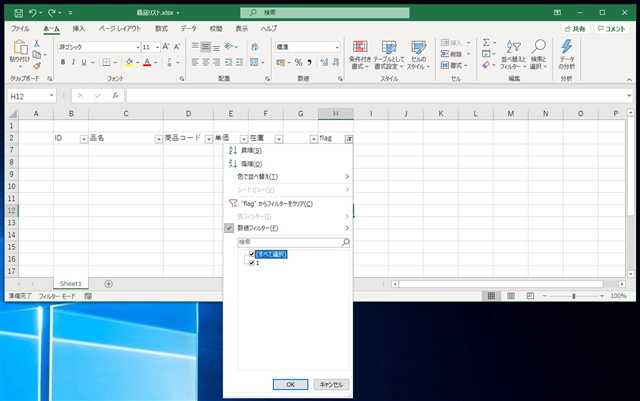This screenshot has width=640, height=401.
Task: Click the font color red A swatch
Action: click(x=147, y=62)
